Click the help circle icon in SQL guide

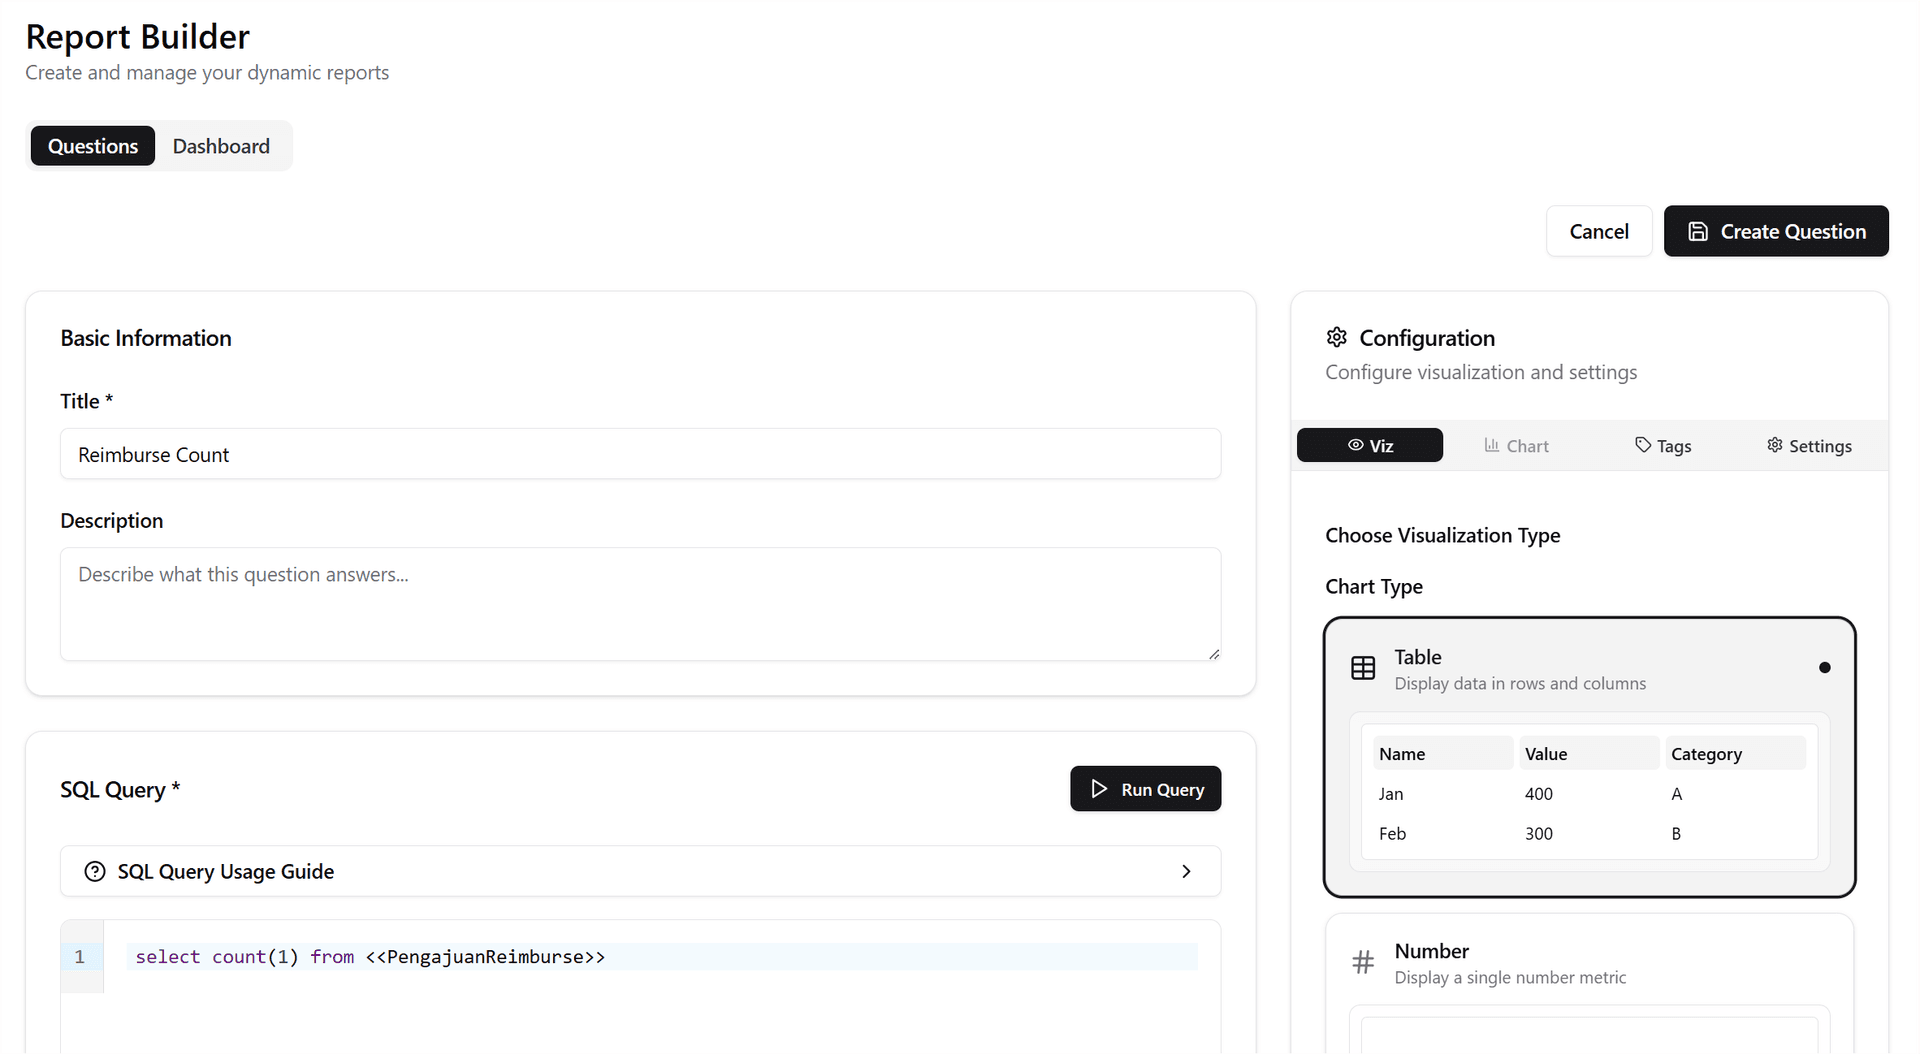[95, 871]
